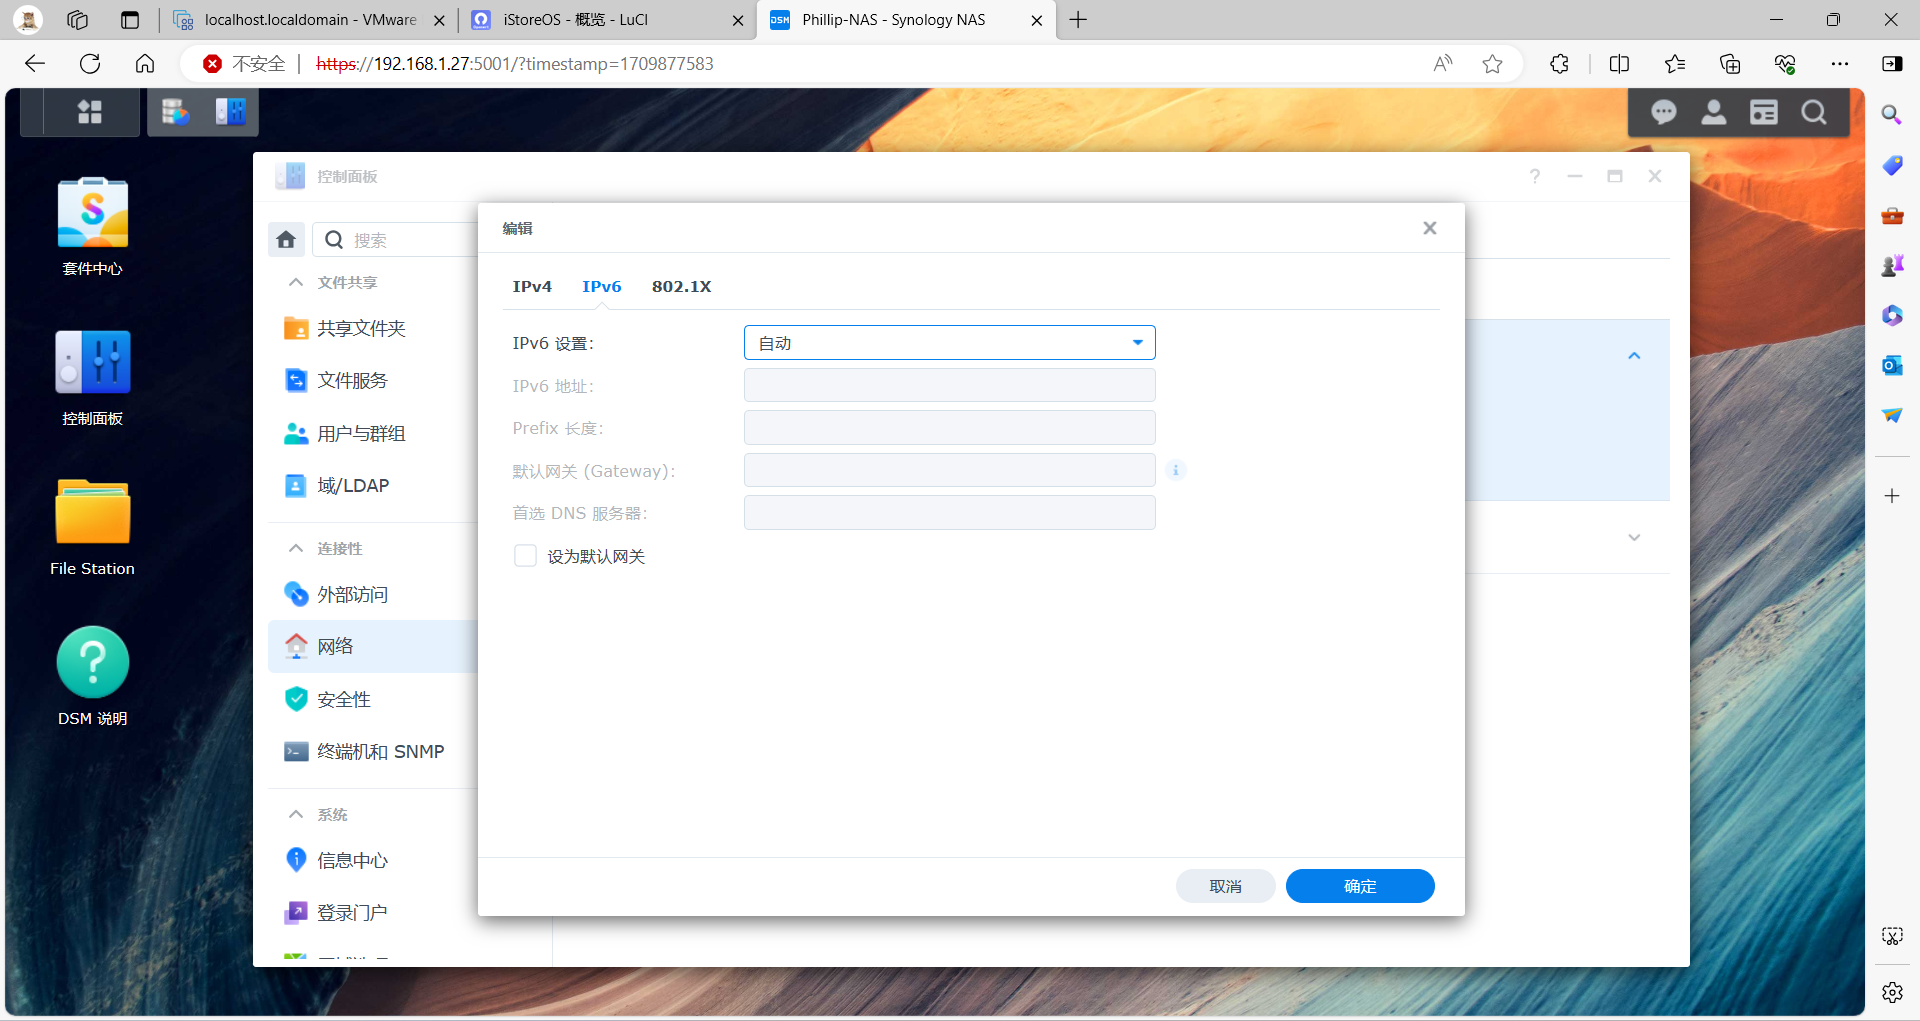The image size is (1920, 1021).
Task: Click the blue confirm button
Action: coord(1359,886)
